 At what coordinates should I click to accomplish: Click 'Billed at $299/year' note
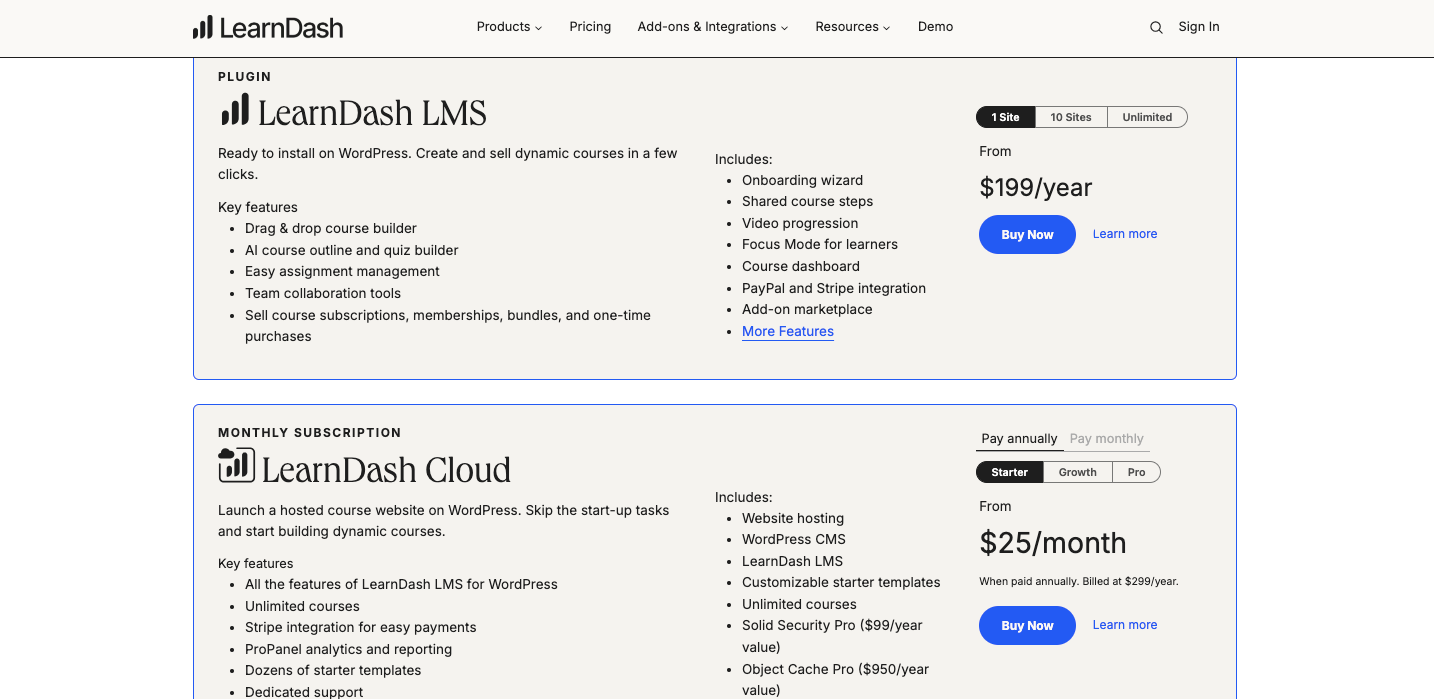[1130, 581]
